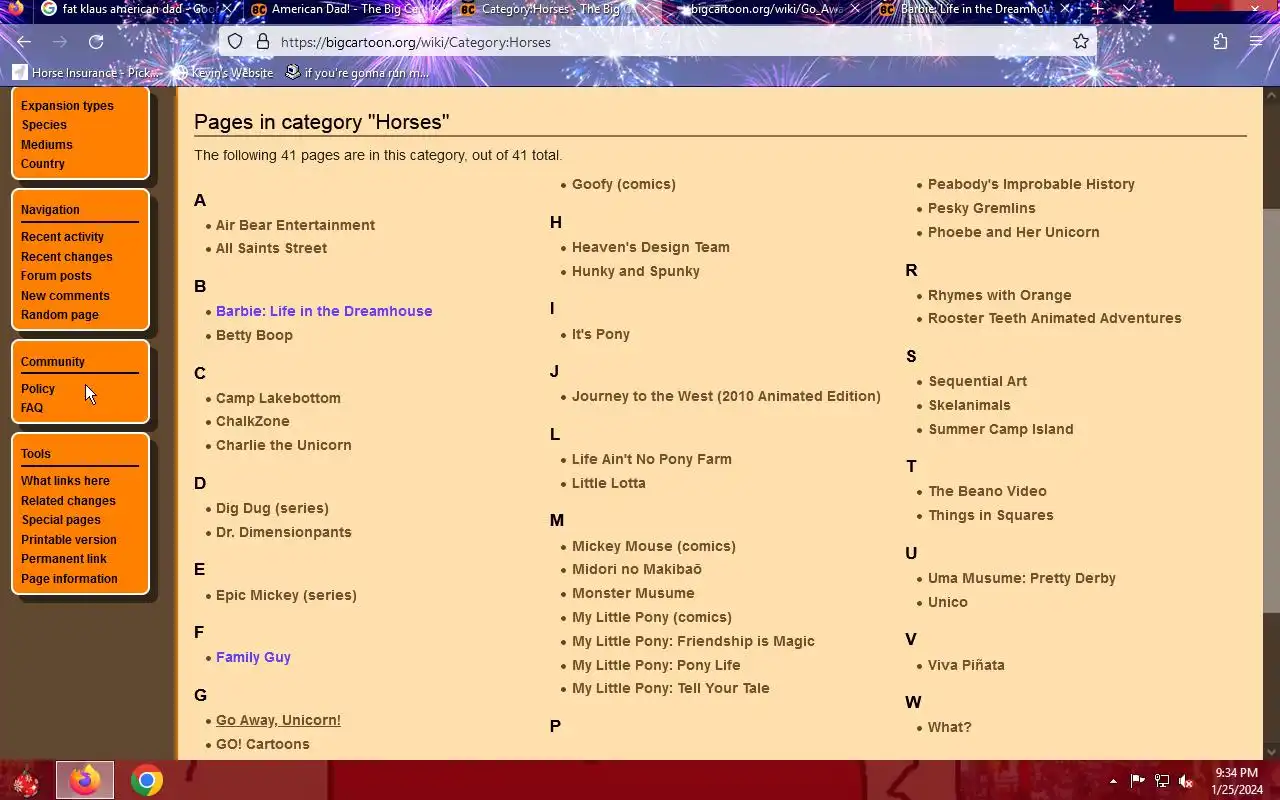
Task: Open My Little Pony: Friendship is Magic
Action: click(x=693, y=641)
